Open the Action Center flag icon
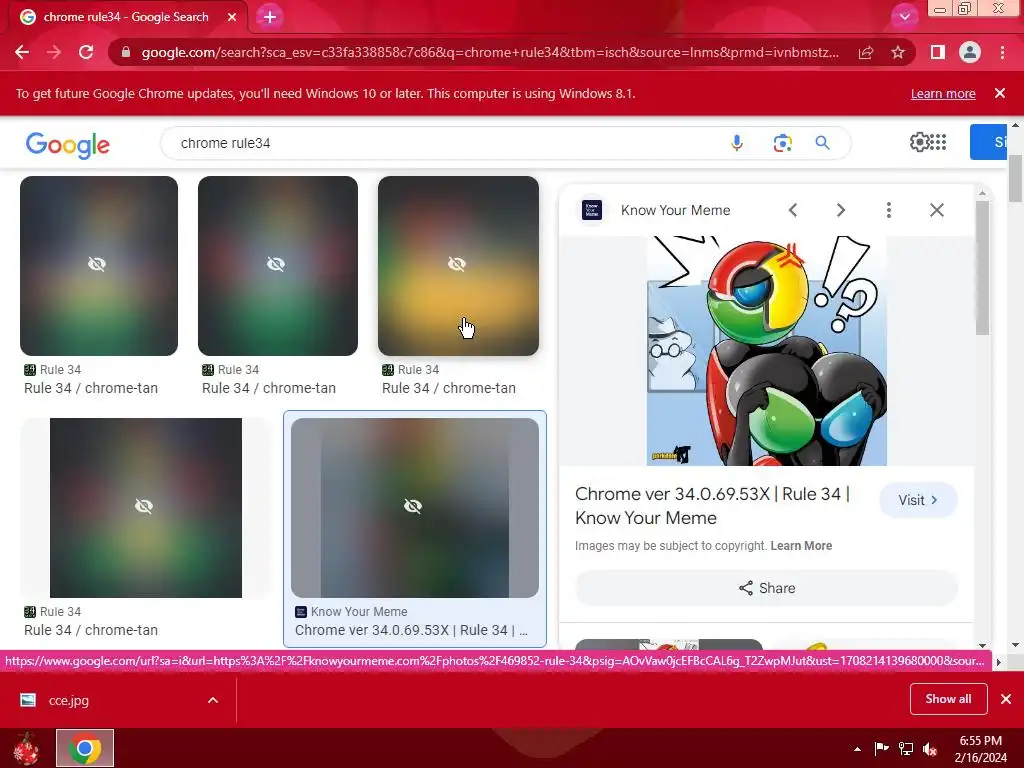1024x768 pixels. (x=881, y=749)
